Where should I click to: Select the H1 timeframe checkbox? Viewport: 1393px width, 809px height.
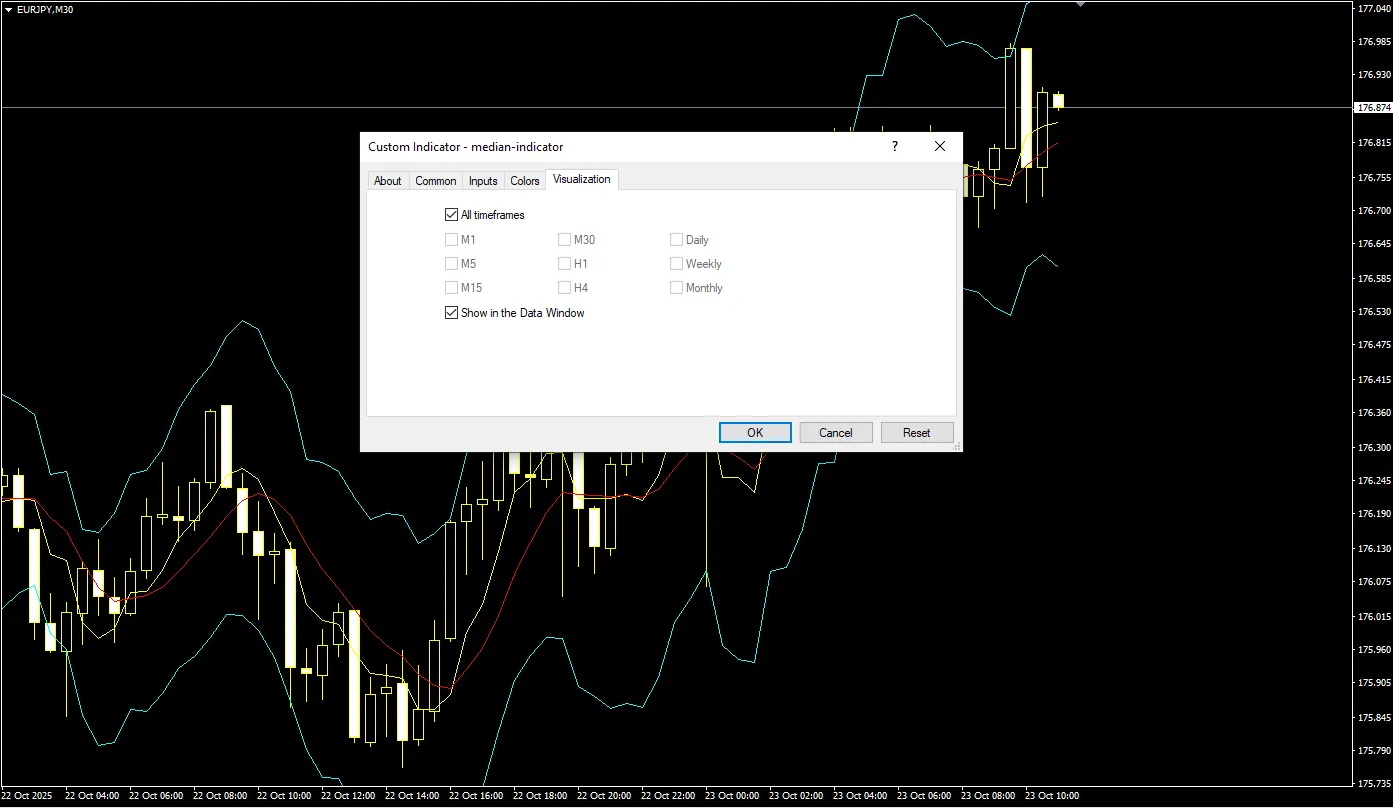point(564,264)
